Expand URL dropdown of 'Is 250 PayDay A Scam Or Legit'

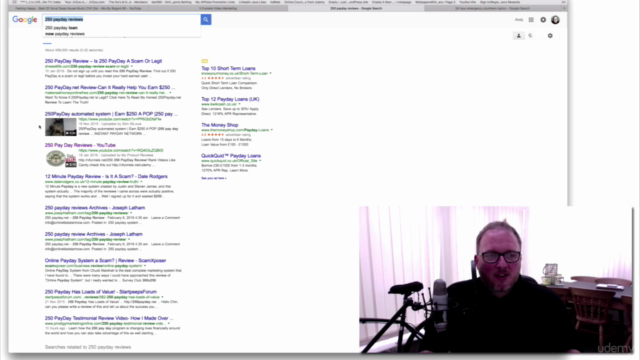pos(131,66)
